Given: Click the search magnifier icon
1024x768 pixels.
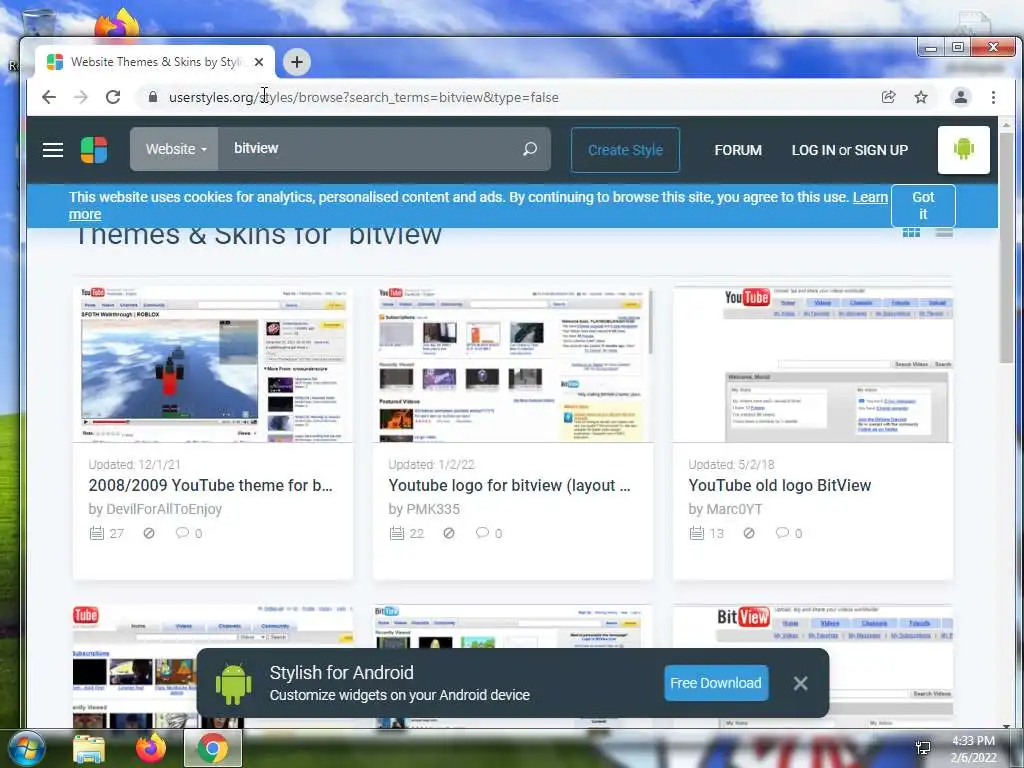Looking at the screenshot, I should pos(530,149).
